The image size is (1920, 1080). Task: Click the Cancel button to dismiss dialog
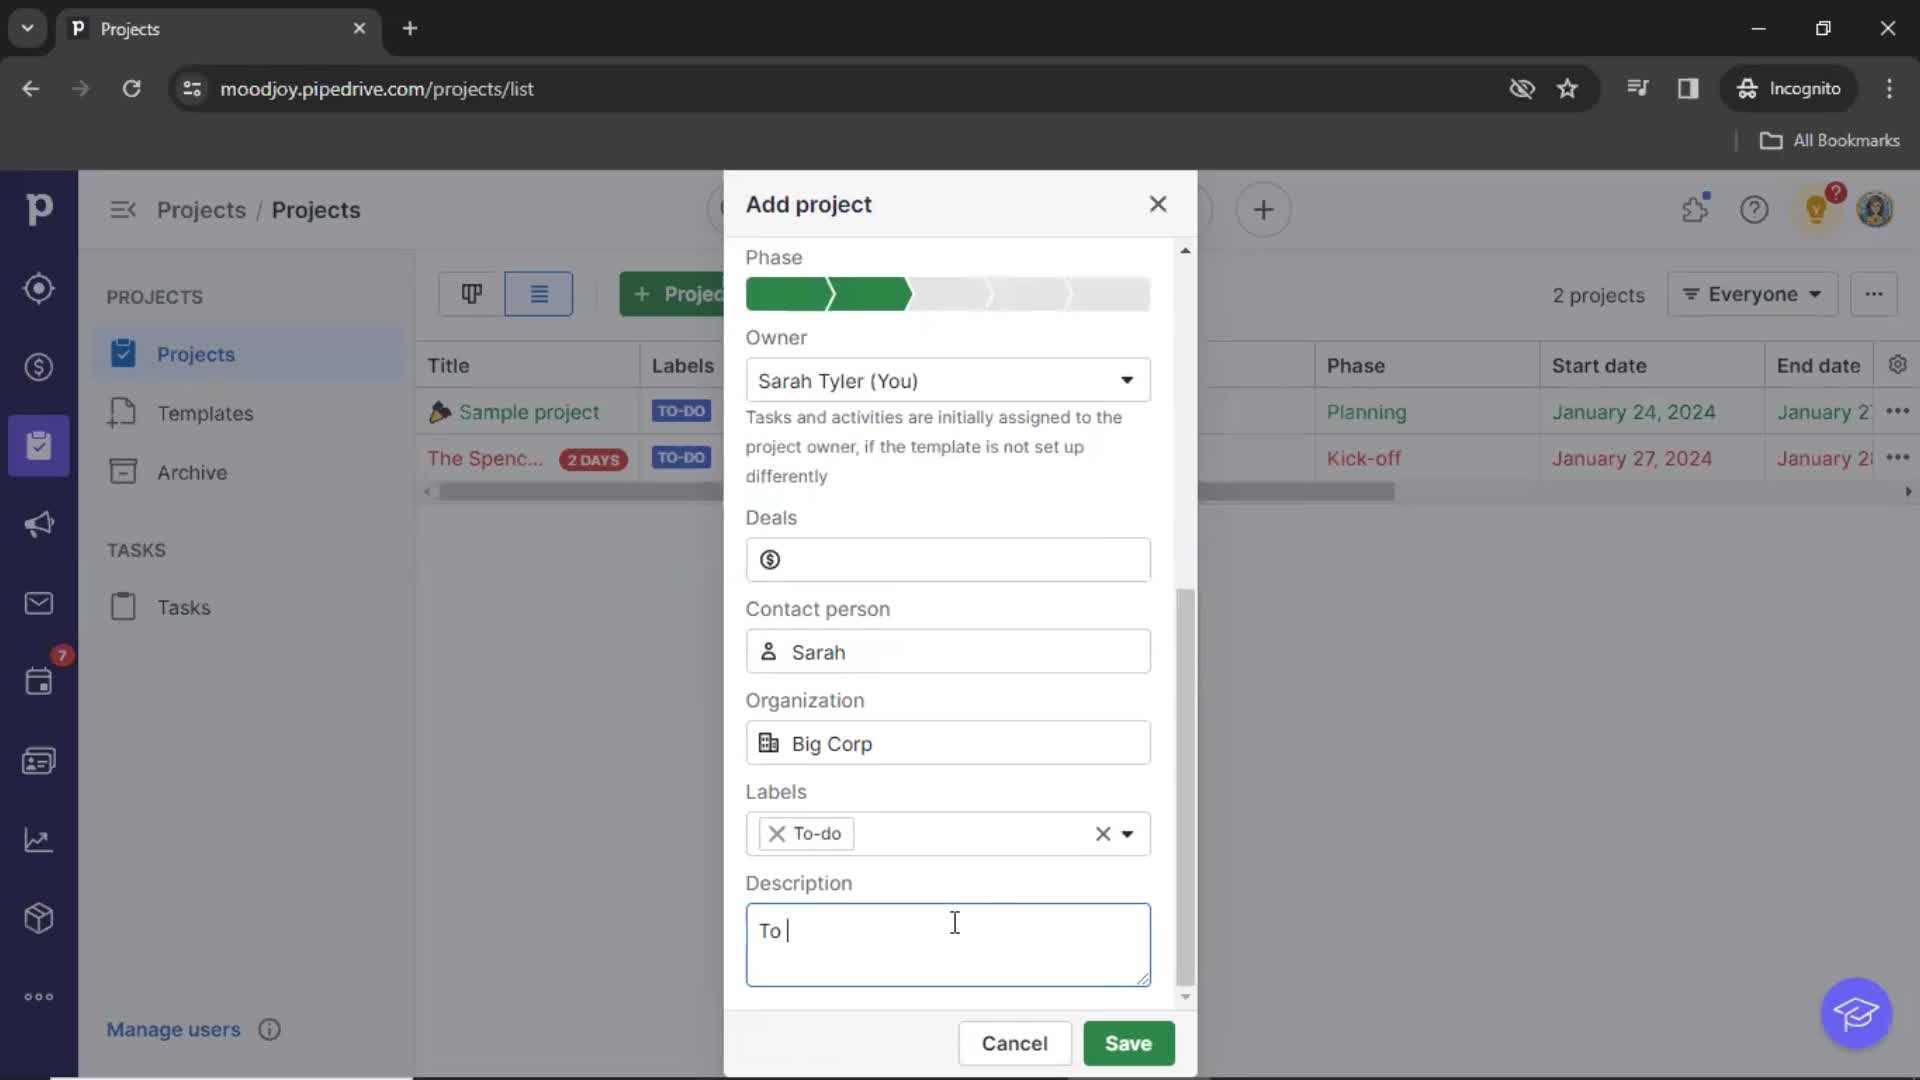(x=1015, y=1043)
